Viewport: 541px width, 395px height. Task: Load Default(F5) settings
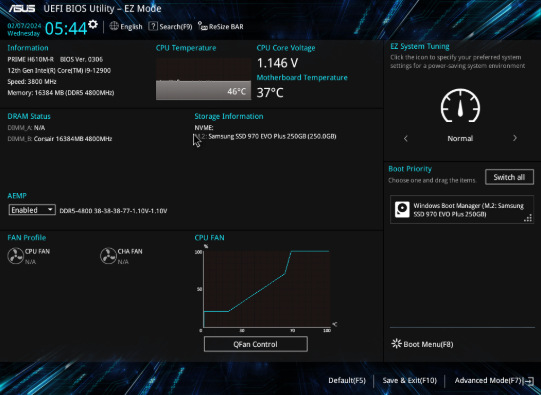coord(347,381)
